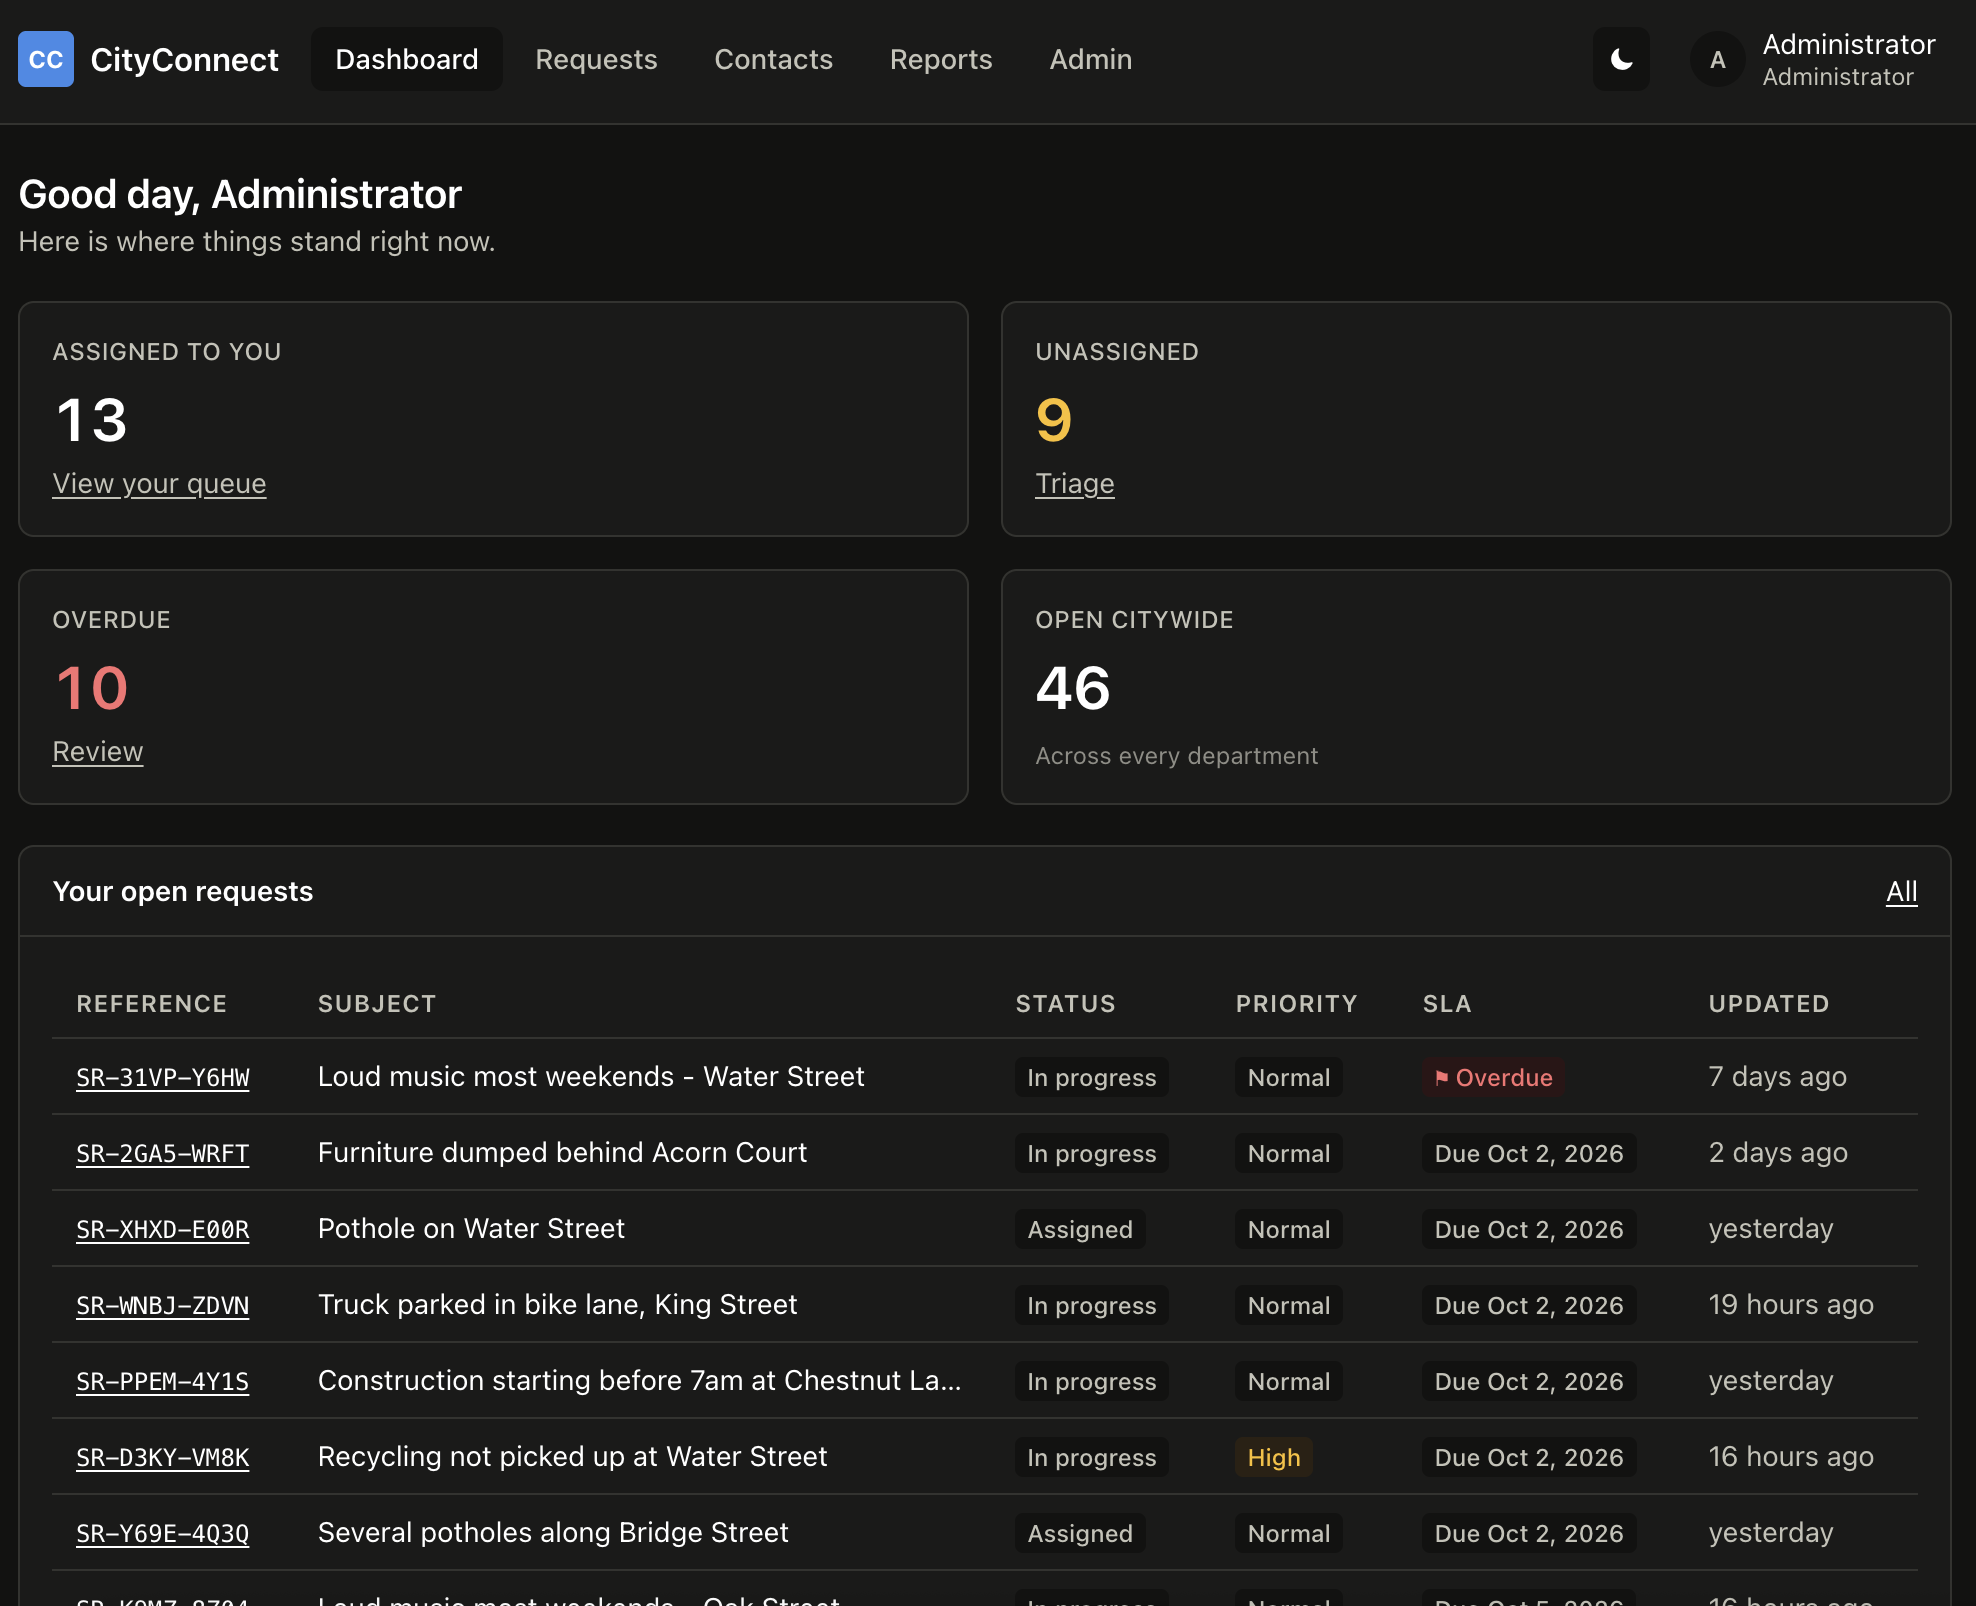Open the Reports tab
Viewport: 1976px width, 1606px height.
tap(941, 59)
